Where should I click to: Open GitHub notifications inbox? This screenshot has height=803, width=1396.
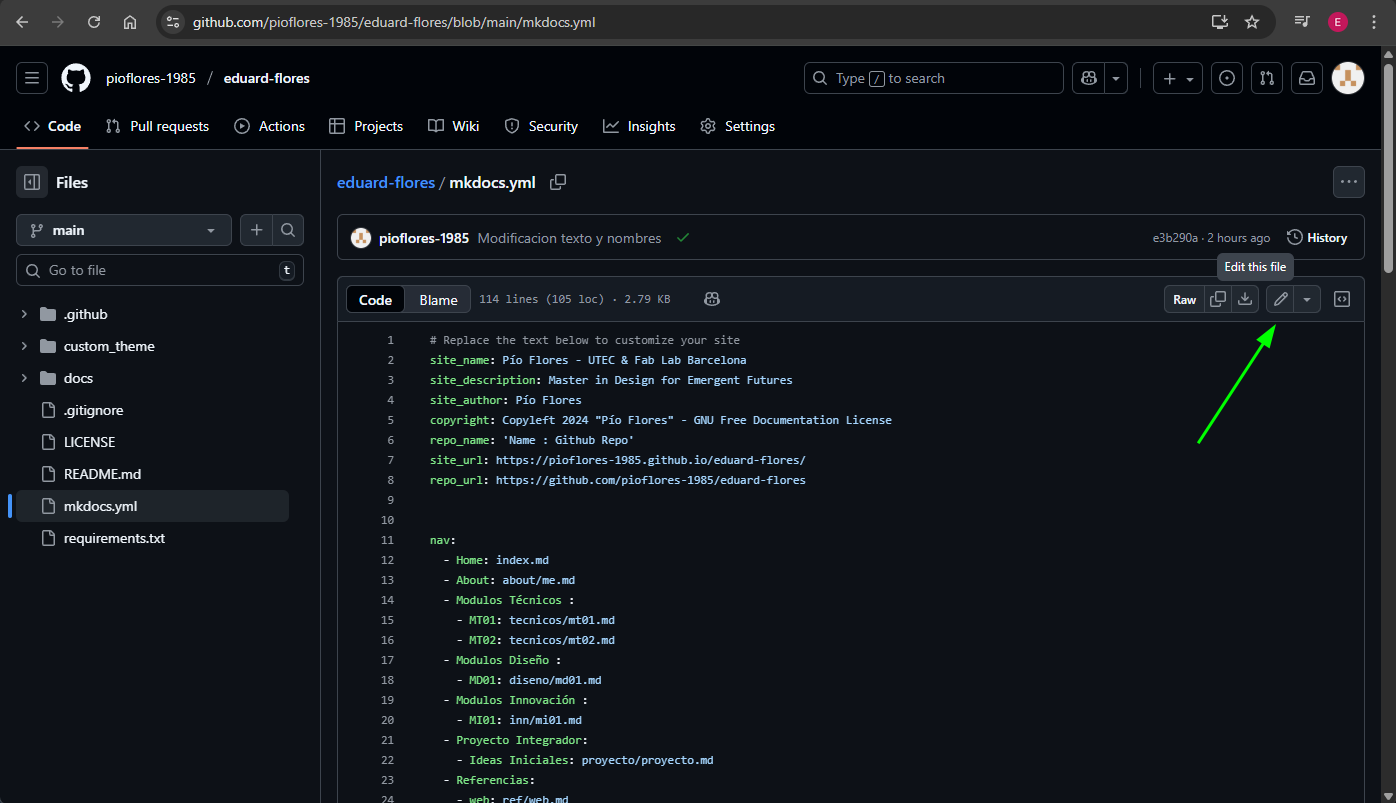1306,78
